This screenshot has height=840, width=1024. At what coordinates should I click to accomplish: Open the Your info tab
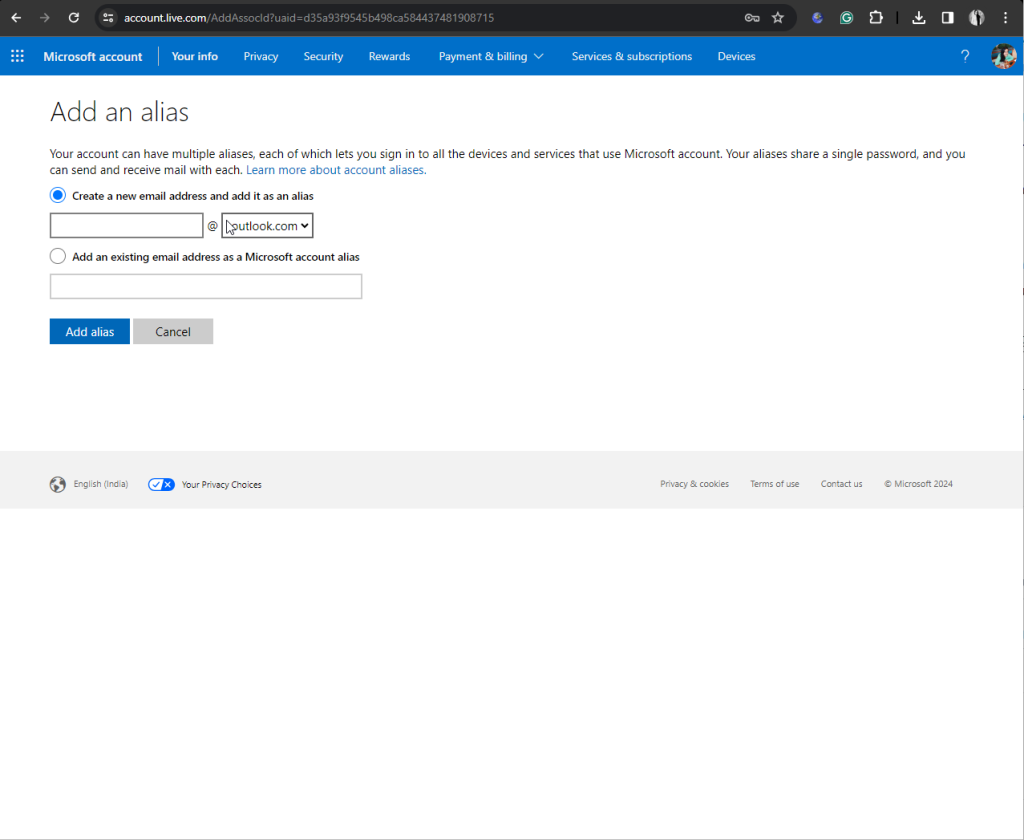point(195,56)
